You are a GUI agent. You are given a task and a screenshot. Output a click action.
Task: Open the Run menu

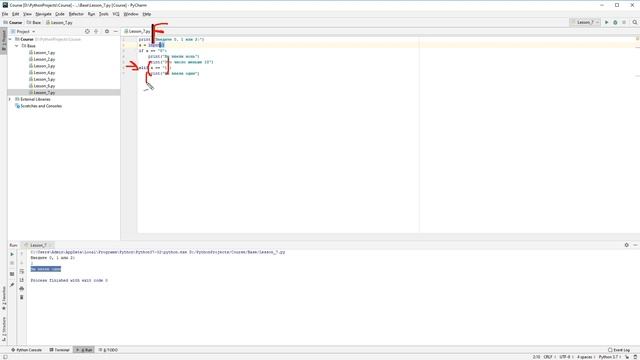[x=91, y=14]
